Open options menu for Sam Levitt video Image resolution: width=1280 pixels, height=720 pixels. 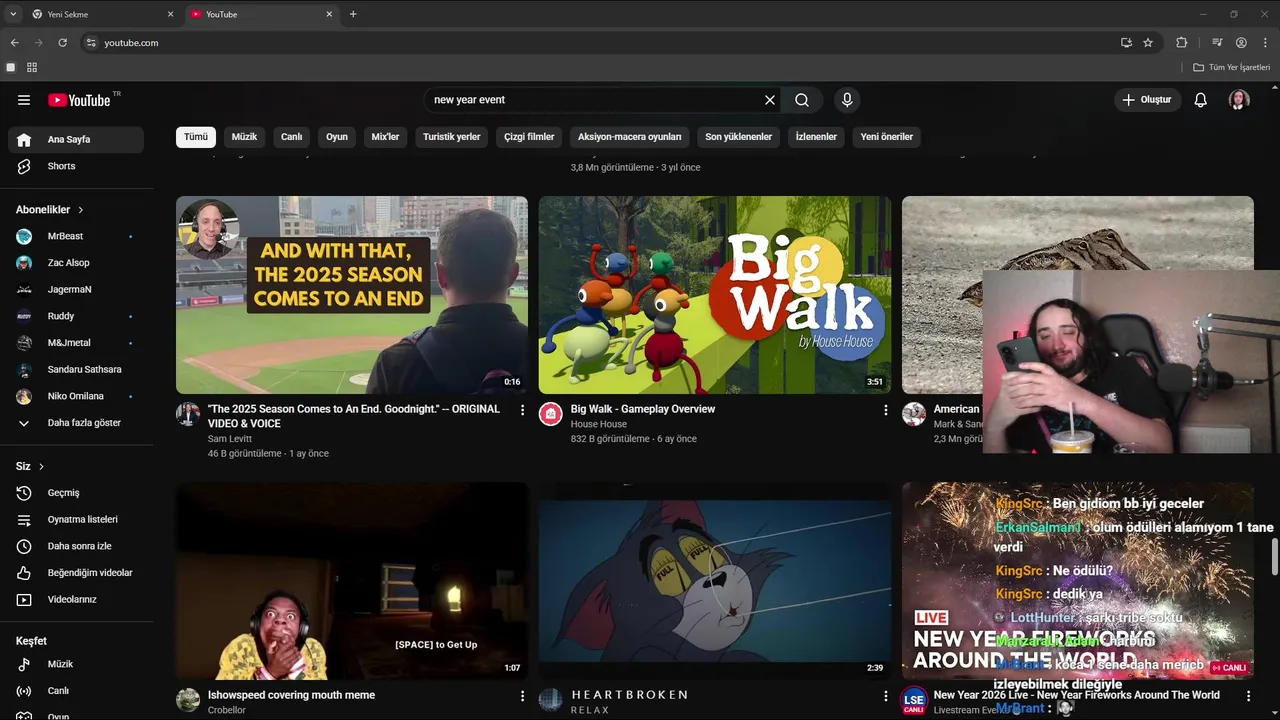[522, 410]
